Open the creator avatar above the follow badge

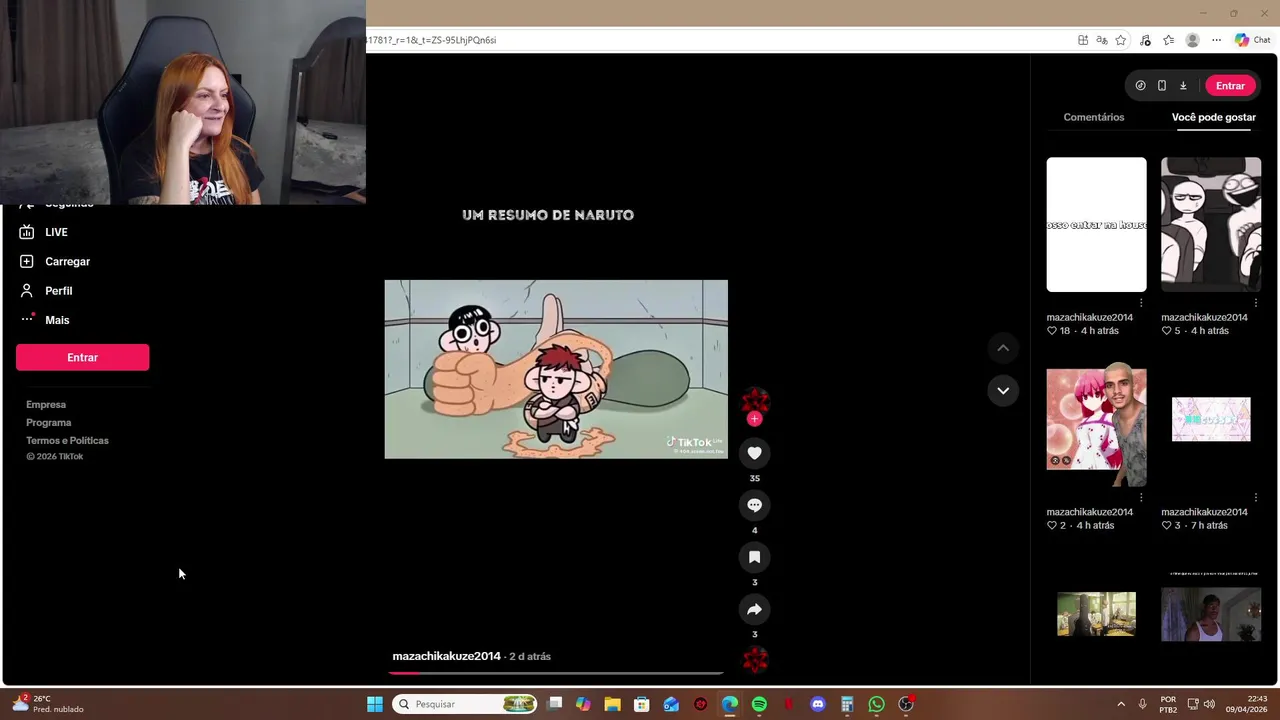[x=754, y=400]
